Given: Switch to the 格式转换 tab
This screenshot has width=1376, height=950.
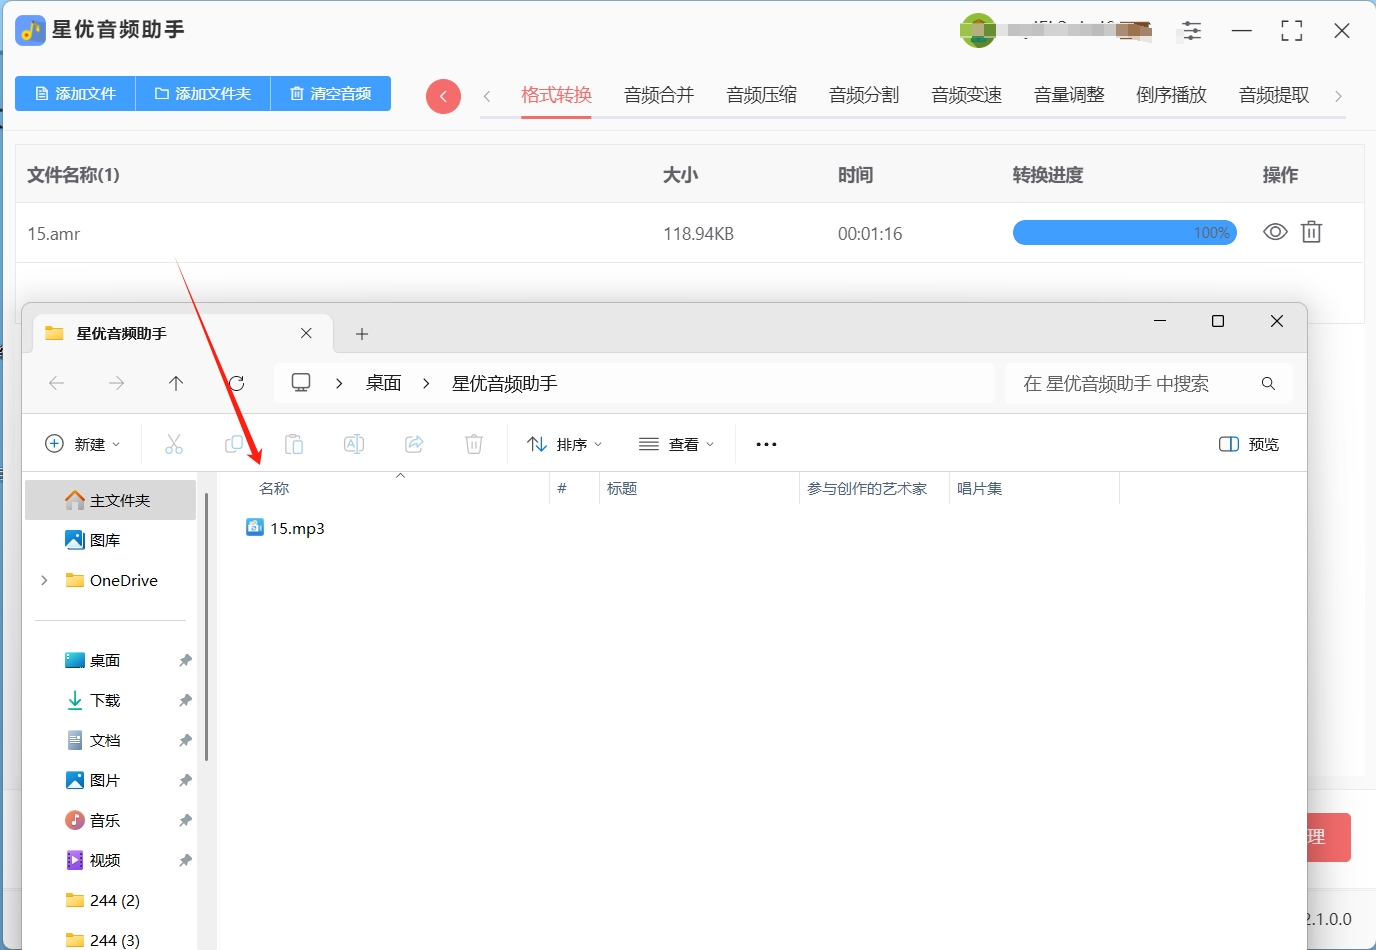Looking at the screenshot, I should coord(556,95).
